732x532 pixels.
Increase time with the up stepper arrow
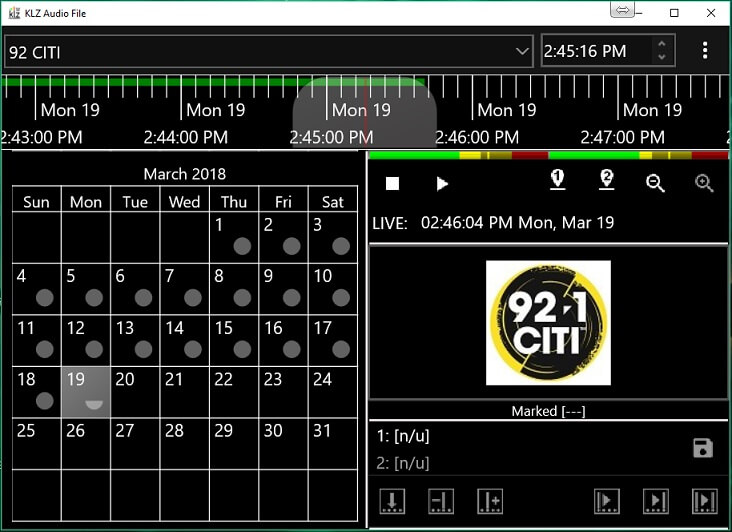tap(661, 44)
